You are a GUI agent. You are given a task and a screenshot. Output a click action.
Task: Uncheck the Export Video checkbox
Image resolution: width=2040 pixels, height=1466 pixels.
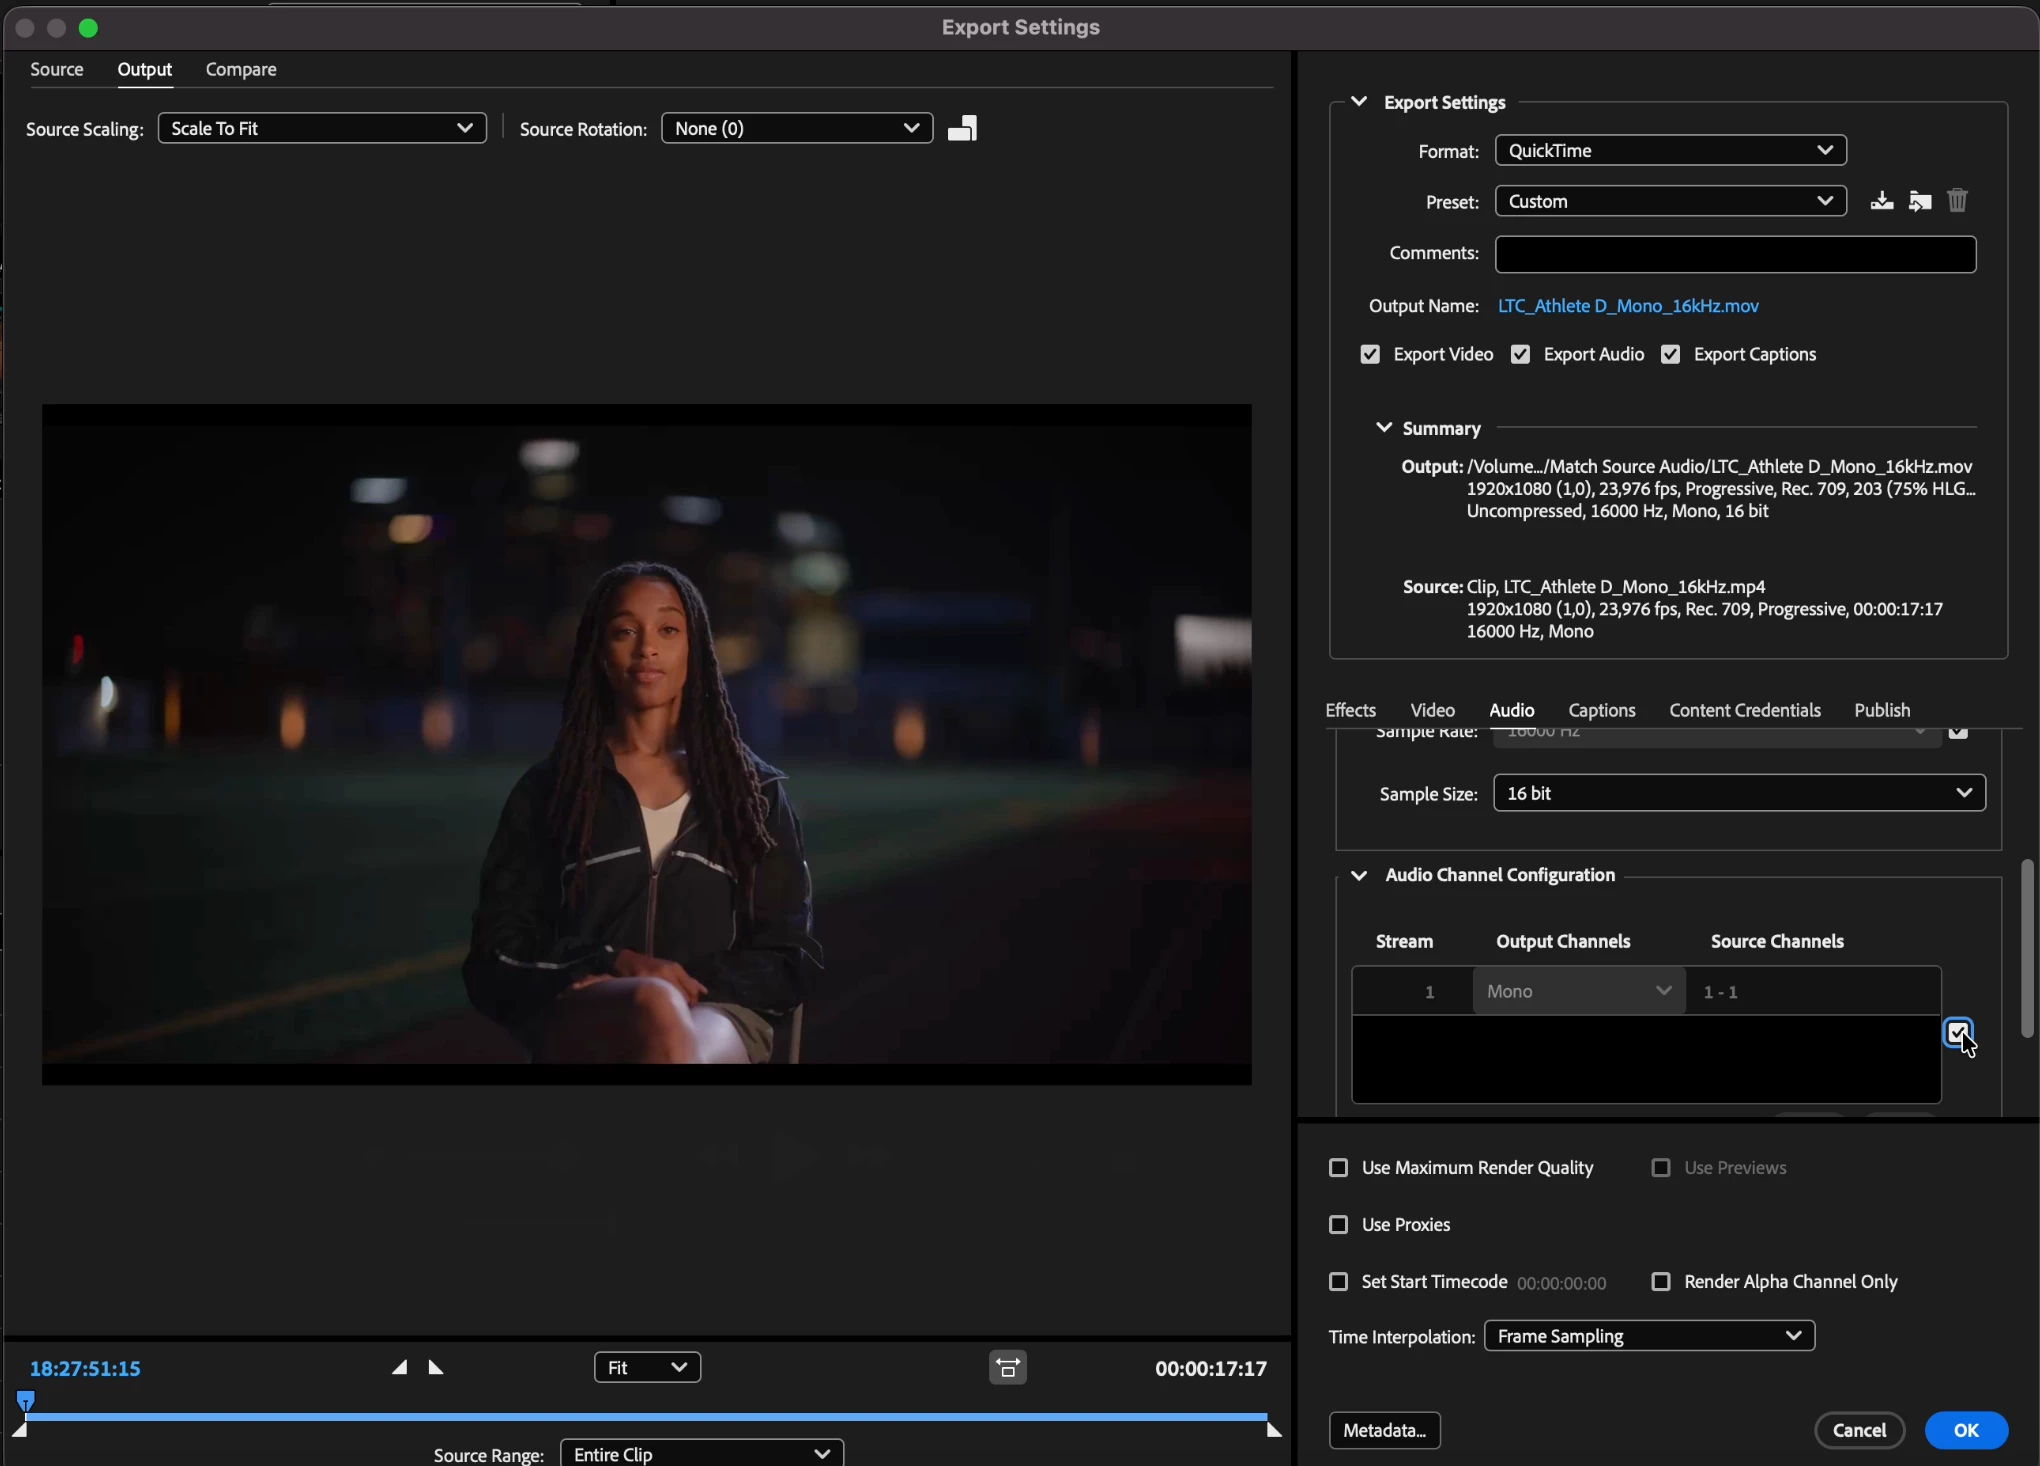coord(1370,354)
